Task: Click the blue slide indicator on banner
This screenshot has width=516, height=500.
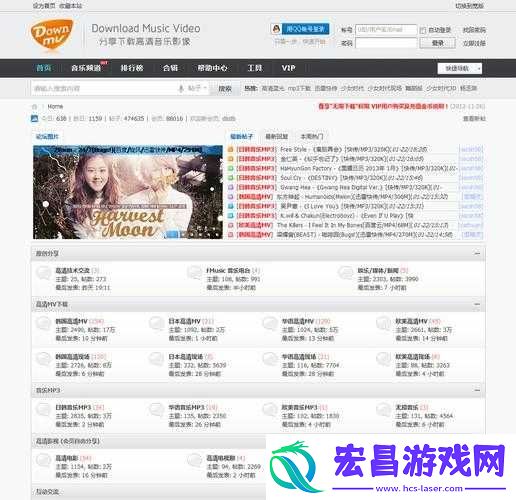Action: click(x=172, y=234)
